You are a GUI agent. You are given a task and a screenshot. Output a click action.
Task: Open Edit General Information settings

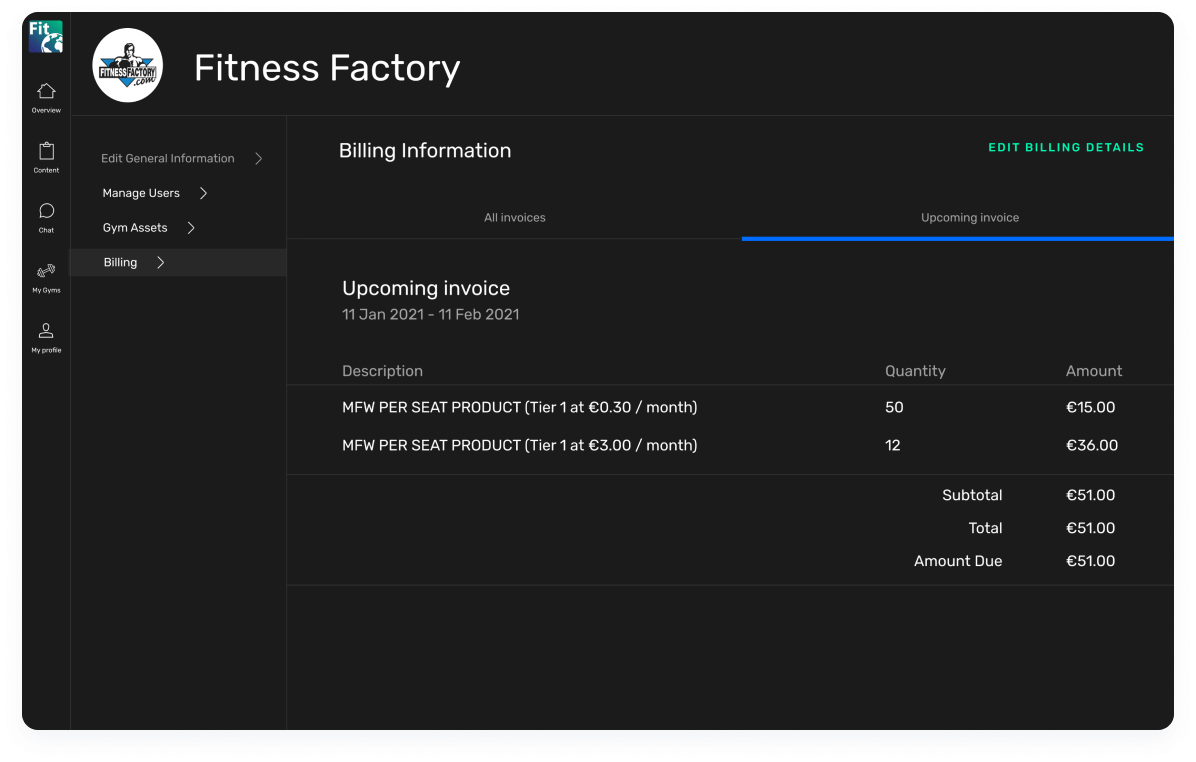point(168,158)
